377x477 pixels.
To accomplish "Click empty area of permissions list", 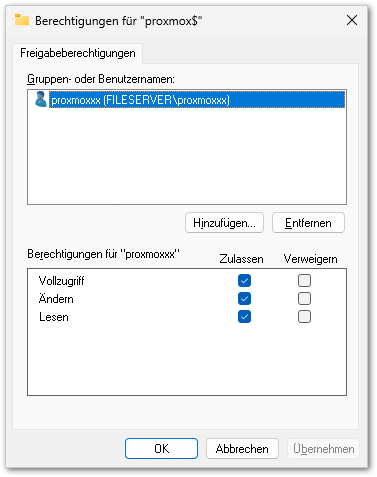I will tap(187, 360).
